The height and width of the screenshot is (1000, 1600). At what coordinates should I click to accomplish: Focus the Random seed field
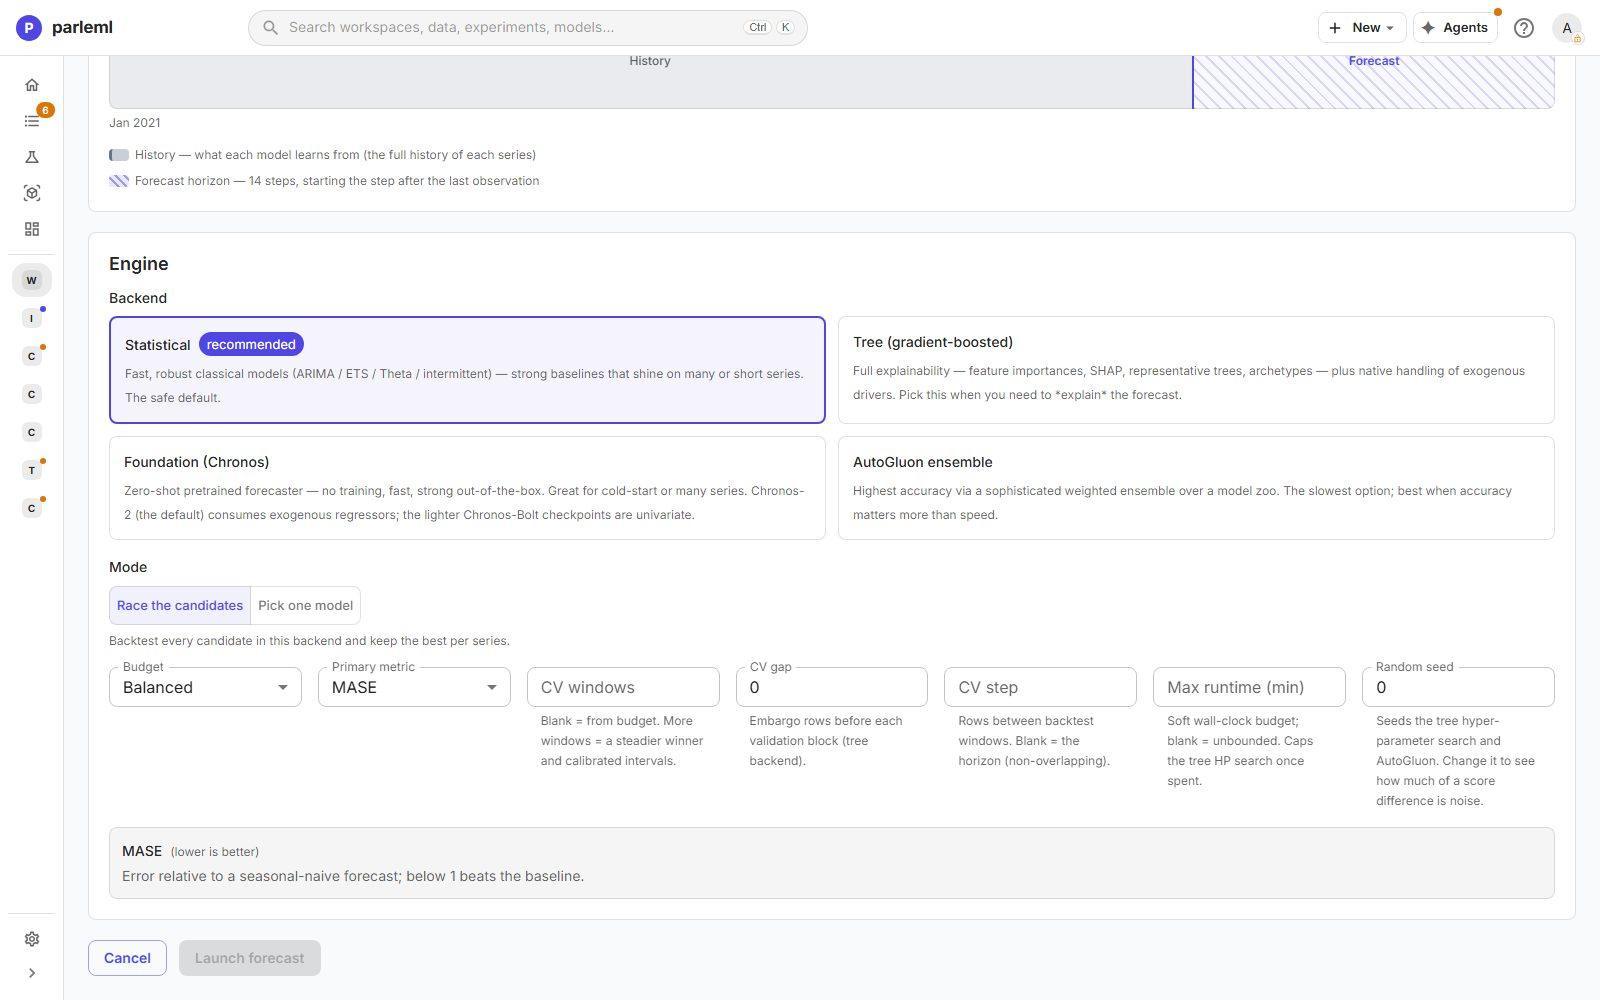point(1458,687)
